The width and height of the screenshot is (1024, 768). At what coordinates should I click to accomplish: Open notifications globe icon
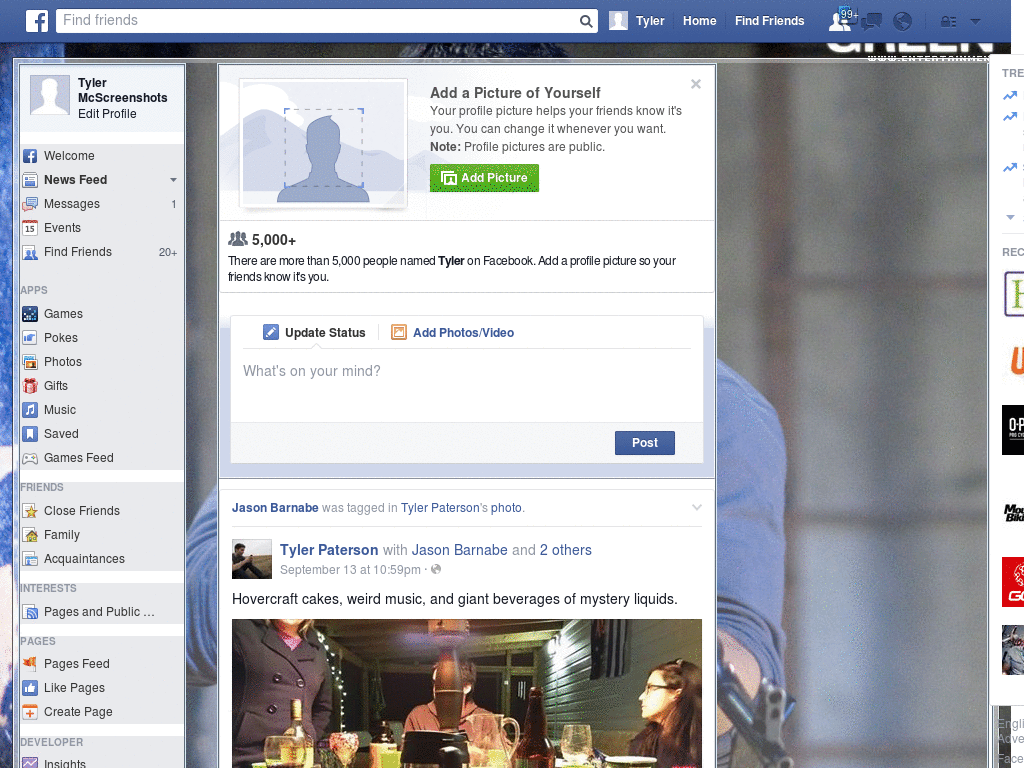point(903,22)
